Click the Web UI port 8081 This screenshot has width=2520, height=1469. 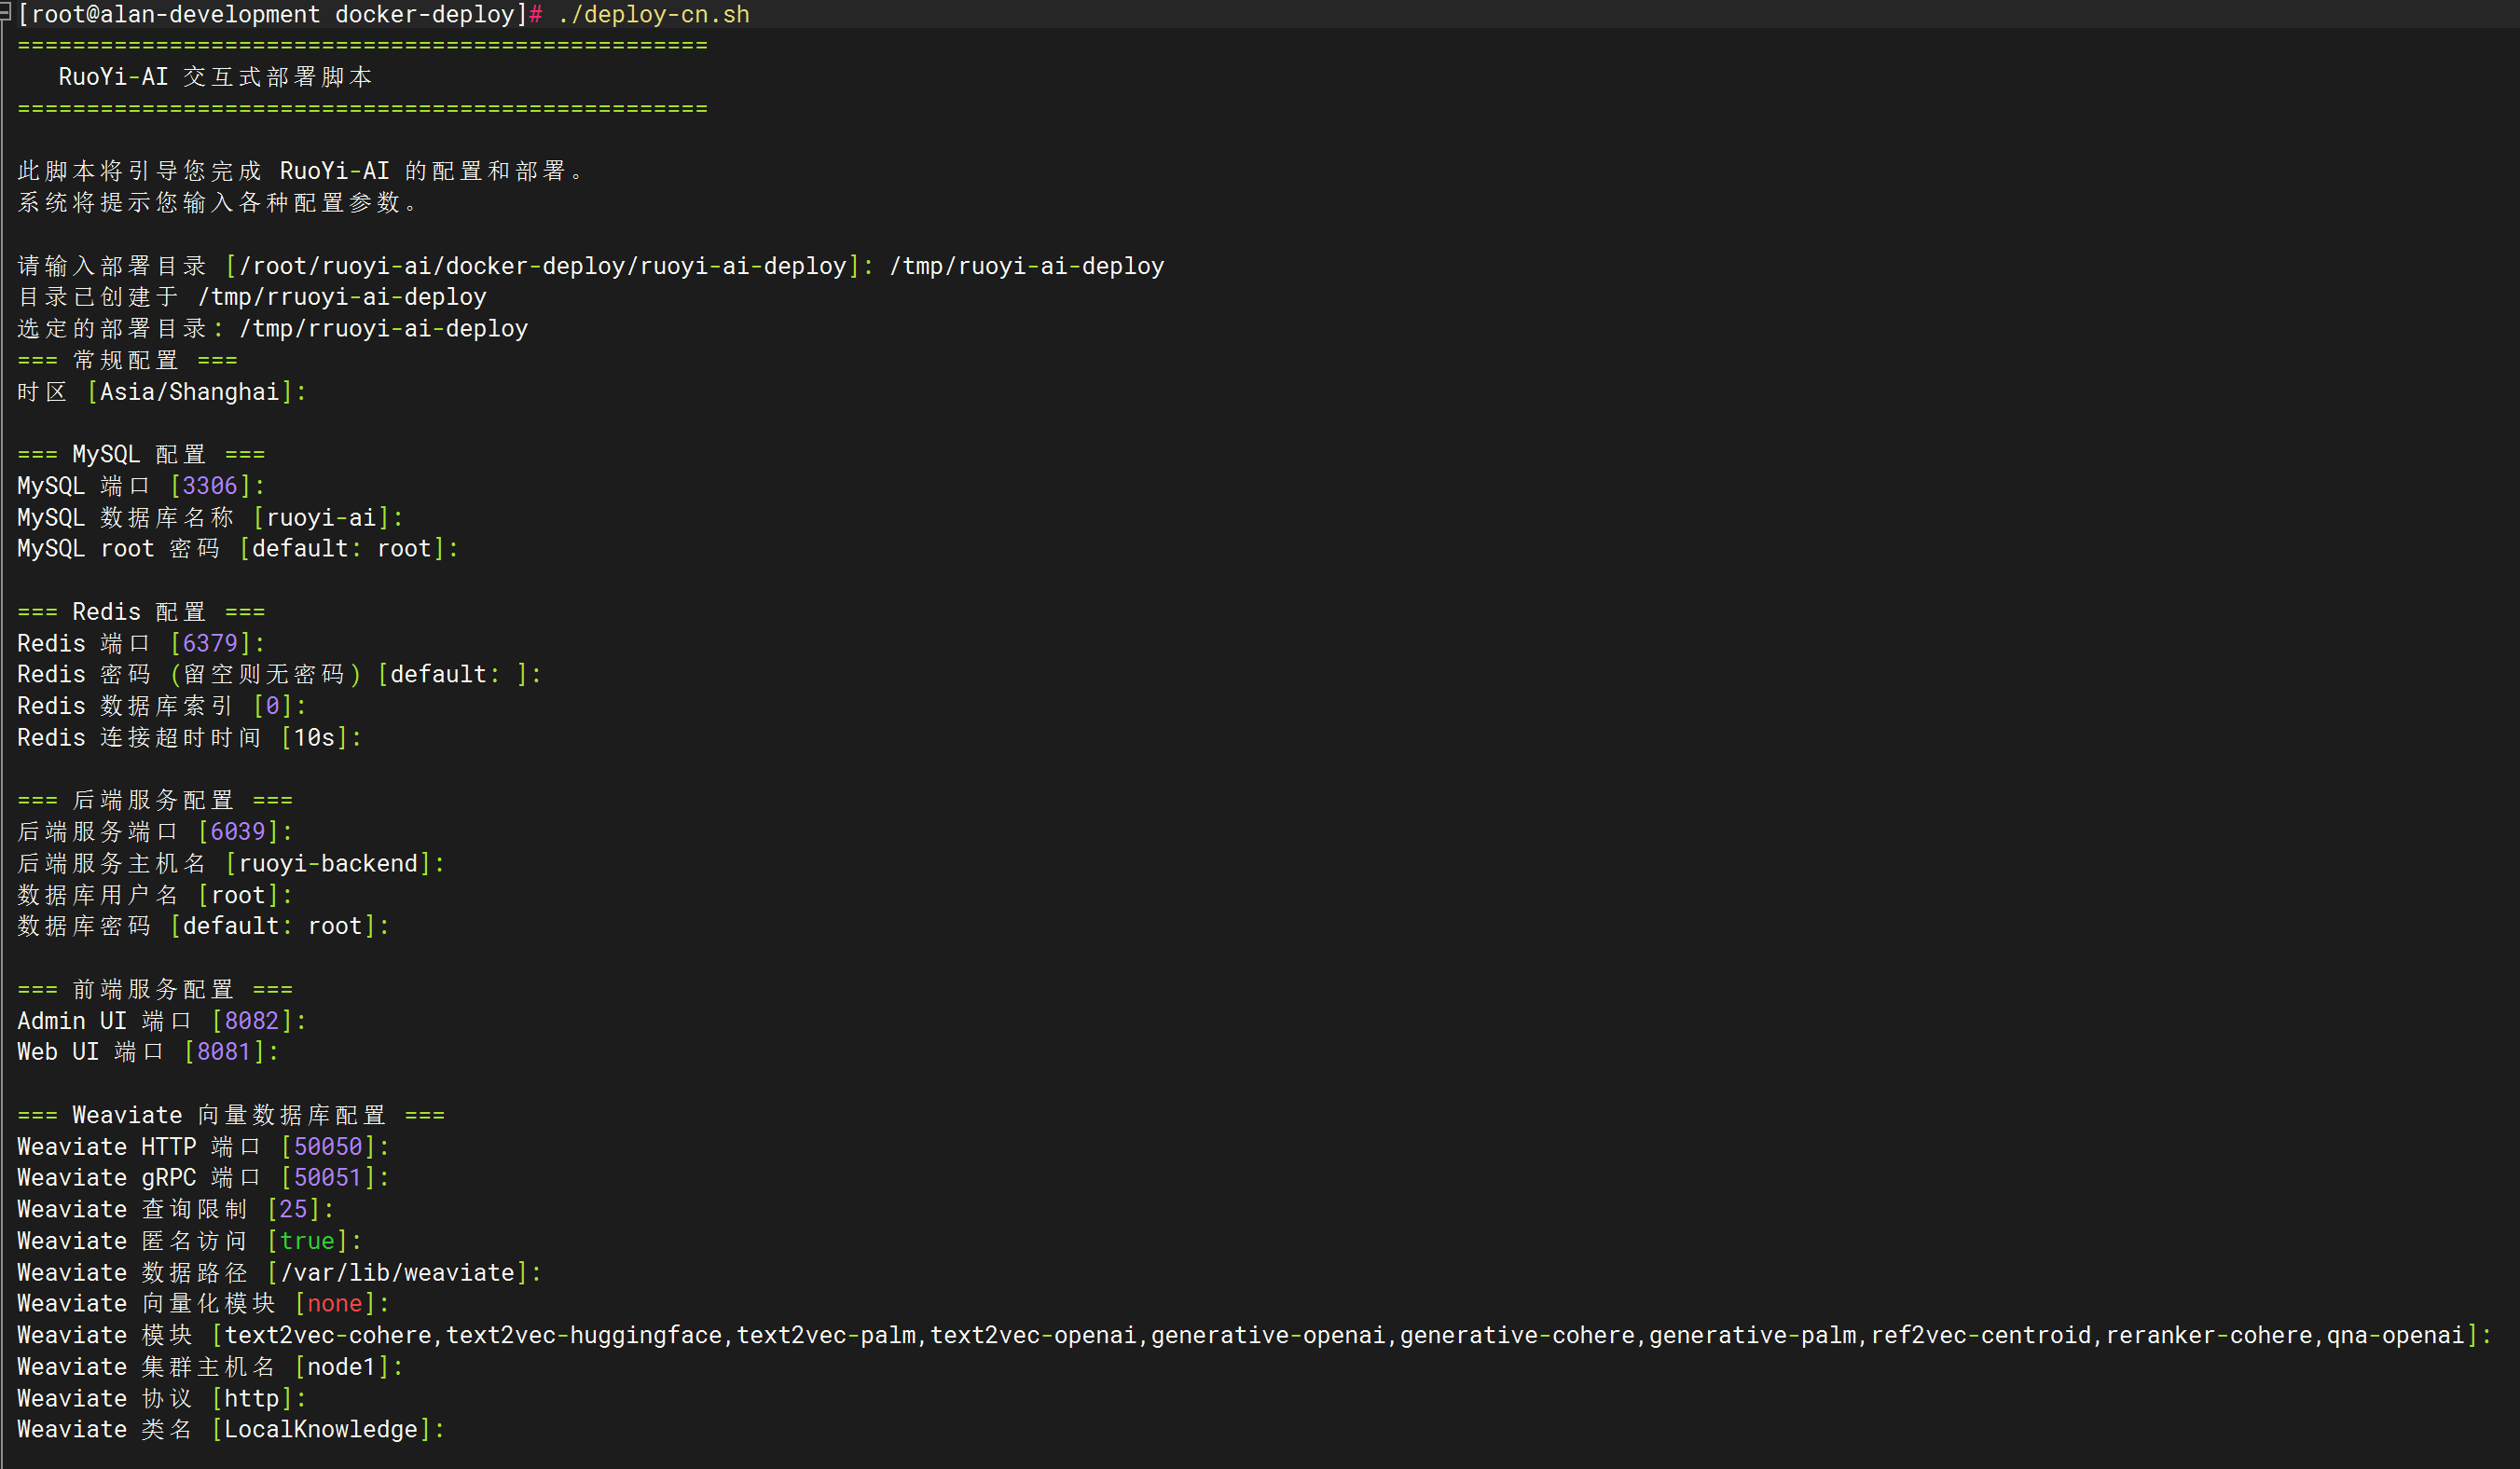coord(223,1052)
